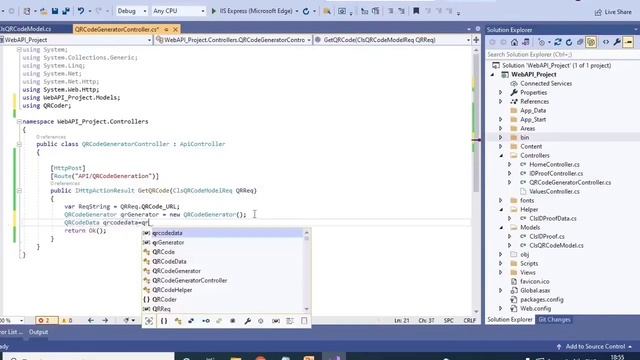The image size is (640, 360).
Task: Toggle a bookmark with the toolbar bookmark icon
Action: [x=416, y=11]
